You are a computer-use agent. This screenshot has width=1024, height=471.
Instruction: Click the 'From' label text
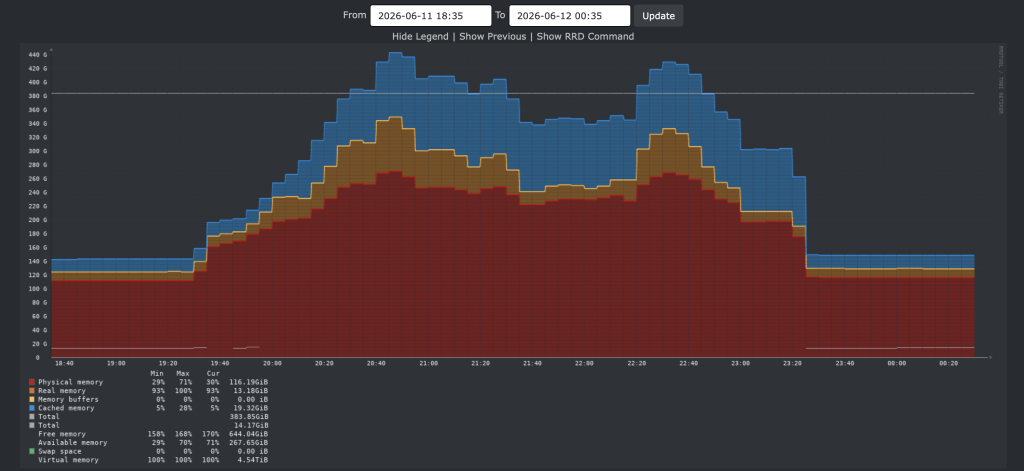pos(355,15)
